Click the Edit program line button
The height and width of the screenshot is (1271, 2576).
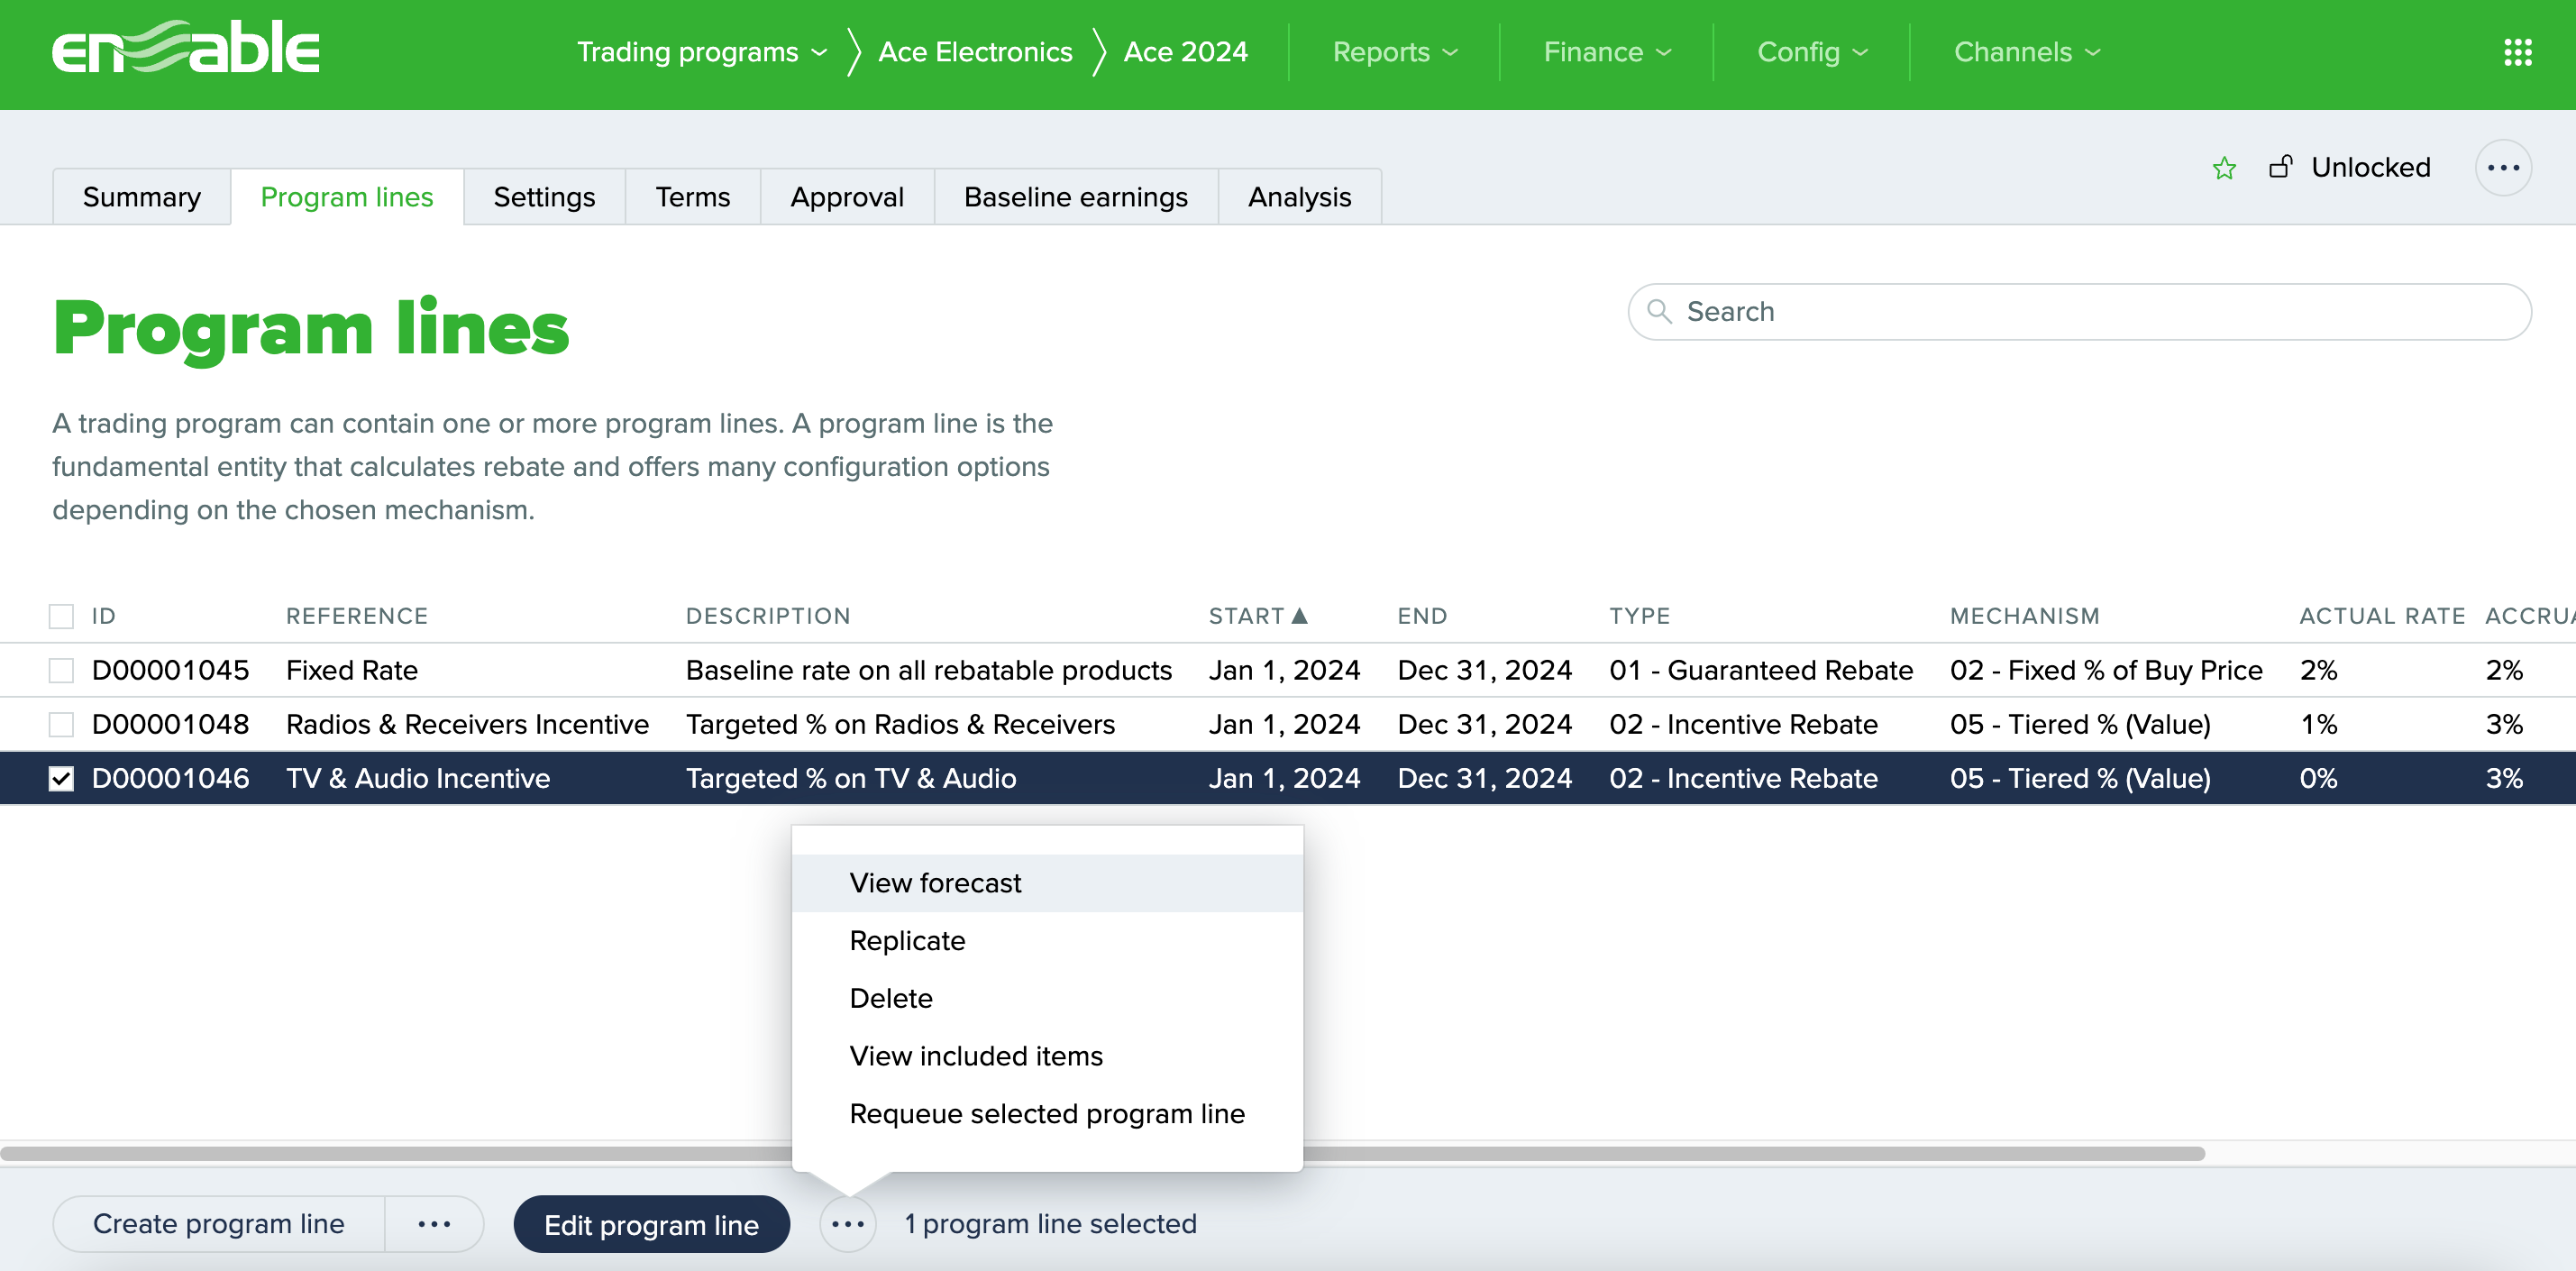click(651, 1224)
